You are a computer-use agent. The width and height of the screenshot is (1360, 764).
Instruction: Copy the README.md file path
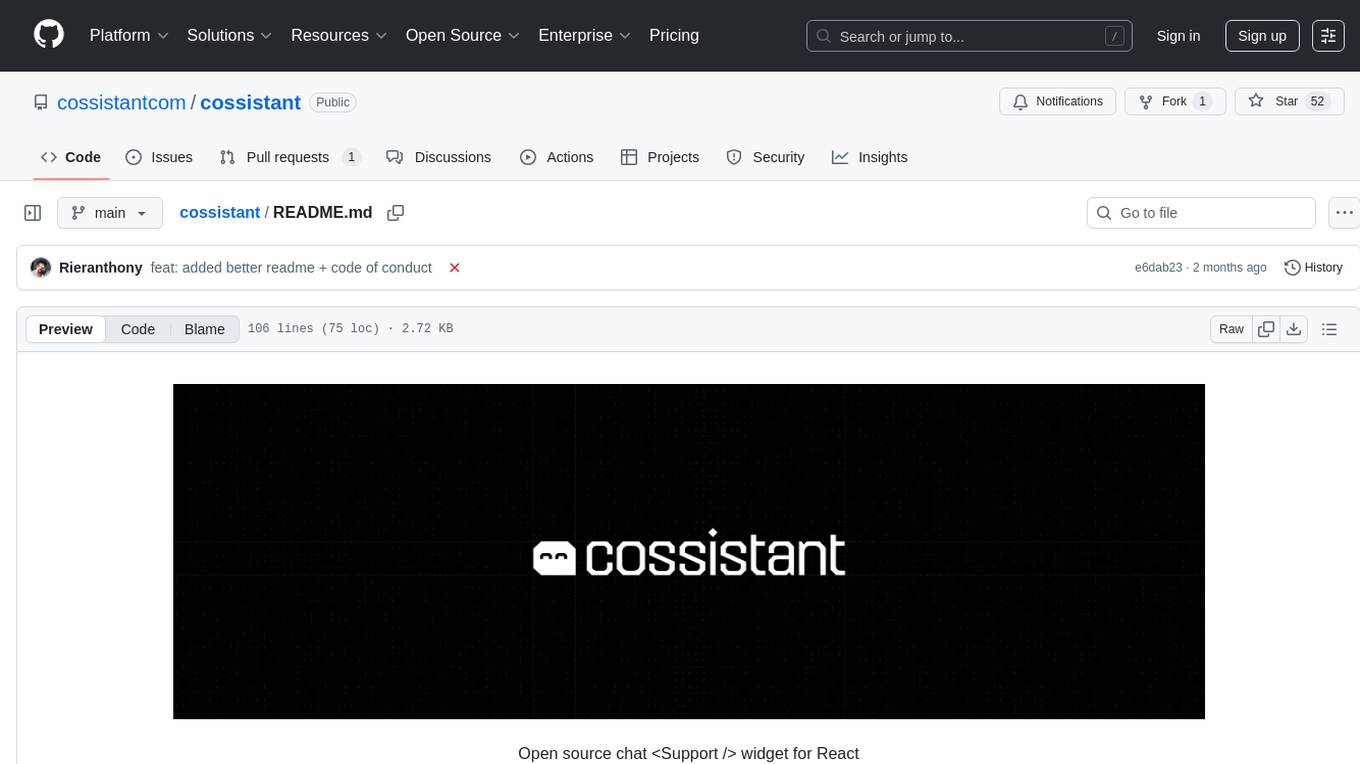(395, 213)
